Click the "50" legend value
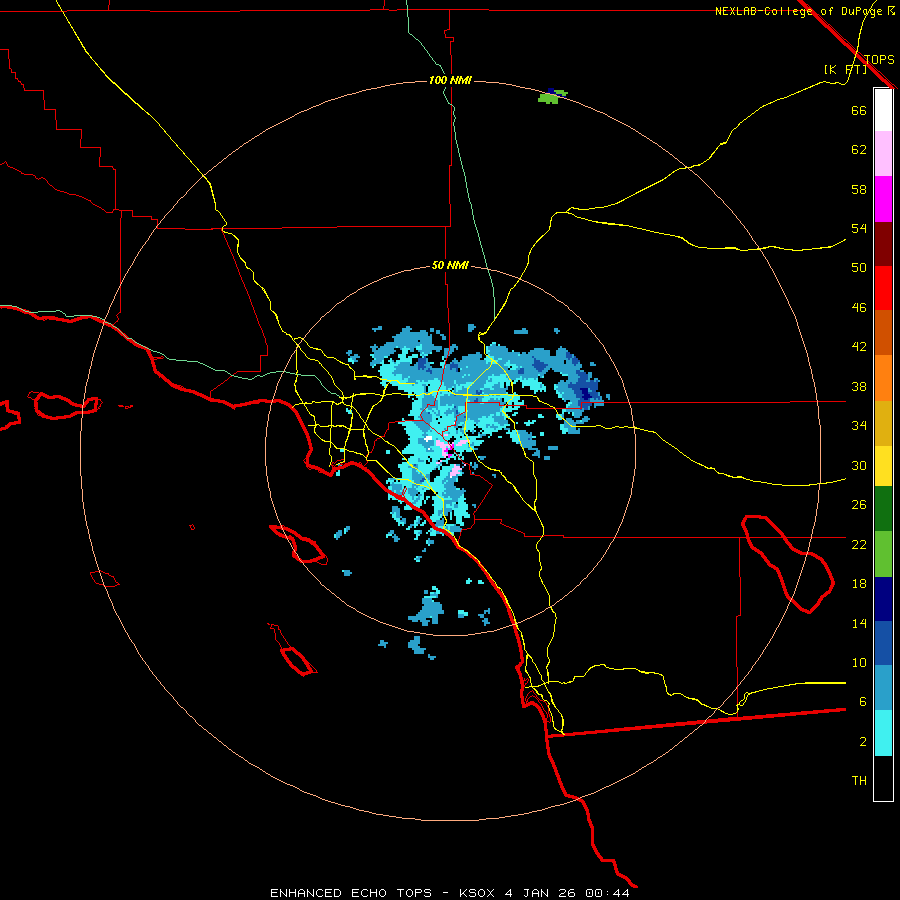 click(859, 267)
